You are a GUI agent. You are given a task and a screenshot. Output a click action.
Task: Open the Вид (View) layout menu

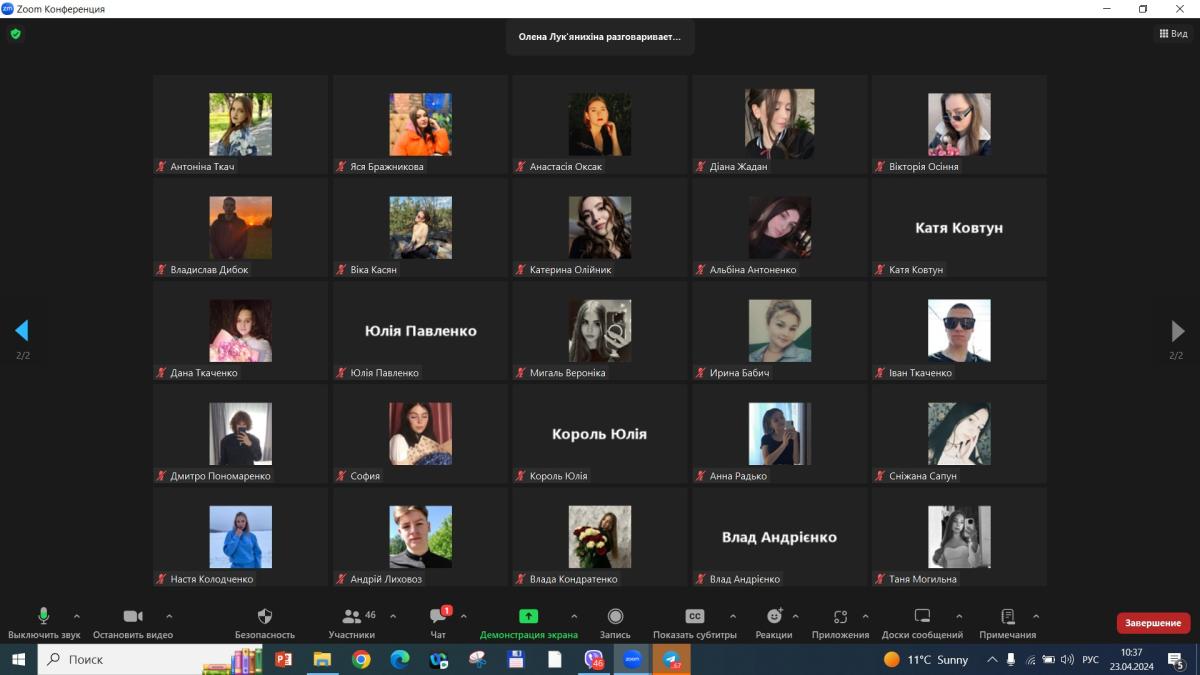pyautogui.click(x=1173, y=34)
